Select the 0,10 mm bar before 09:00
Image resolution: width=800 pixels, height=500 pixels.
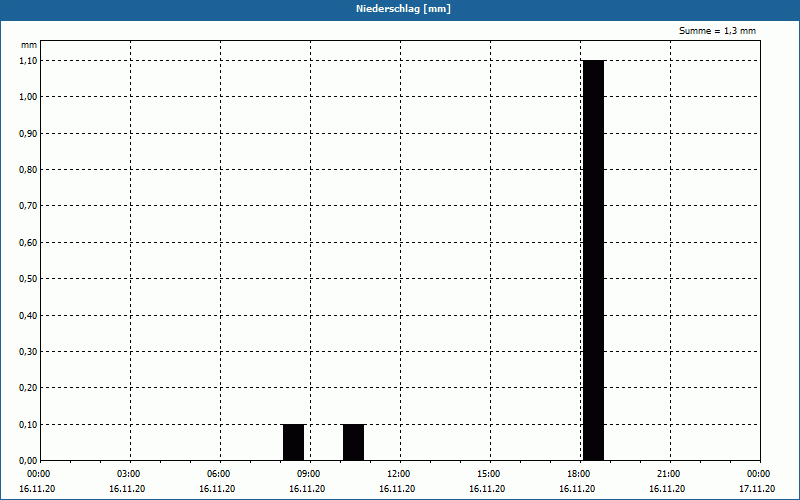pos(293,442)
